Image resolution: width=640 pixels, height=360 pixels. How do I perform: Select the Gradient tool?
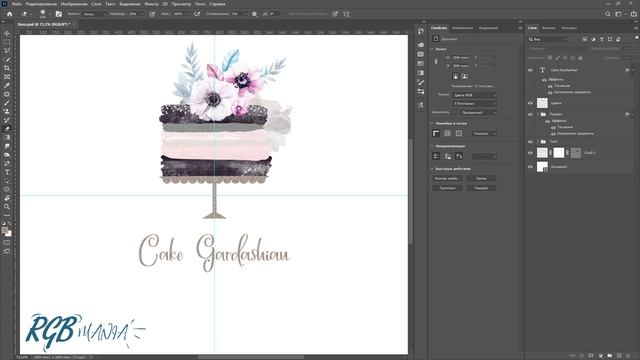pos(7,137)
